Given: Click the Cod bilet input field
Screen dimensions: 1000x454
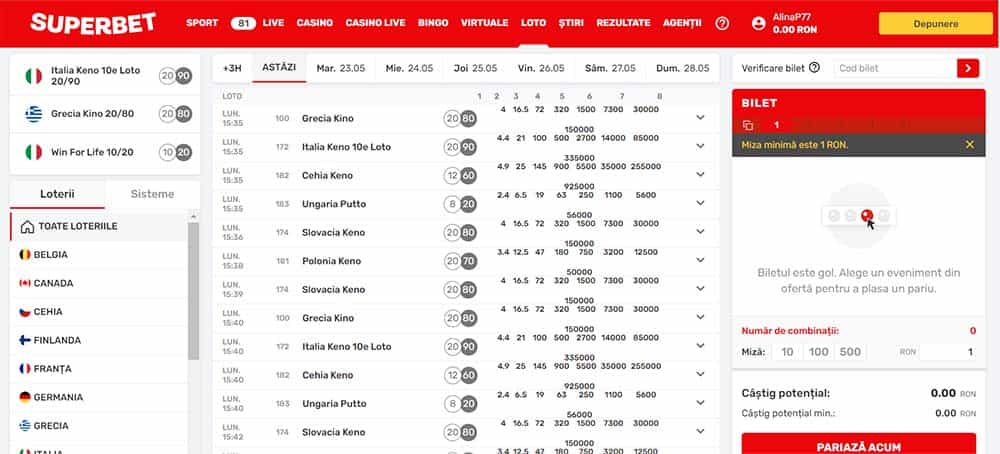Looking at the screenshot, I should (x=895, y=68).
